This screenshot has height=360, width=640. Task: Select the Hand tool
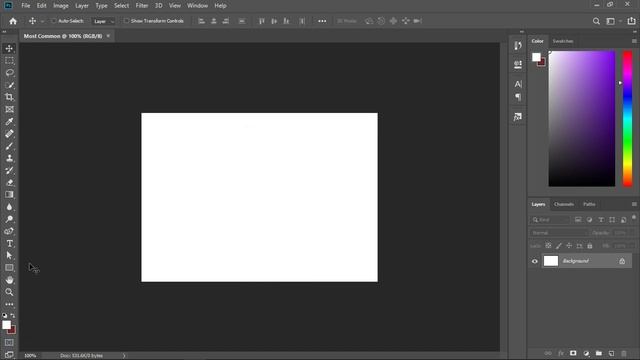coord(9,280)
